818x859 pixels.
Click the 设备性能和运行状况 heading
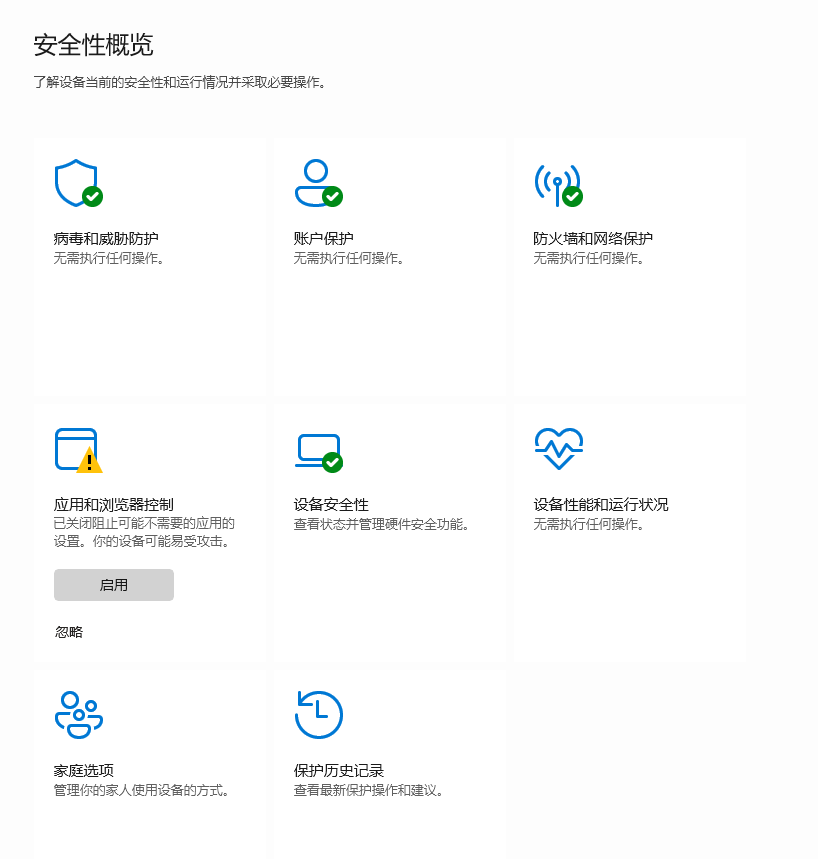(601, 505)
